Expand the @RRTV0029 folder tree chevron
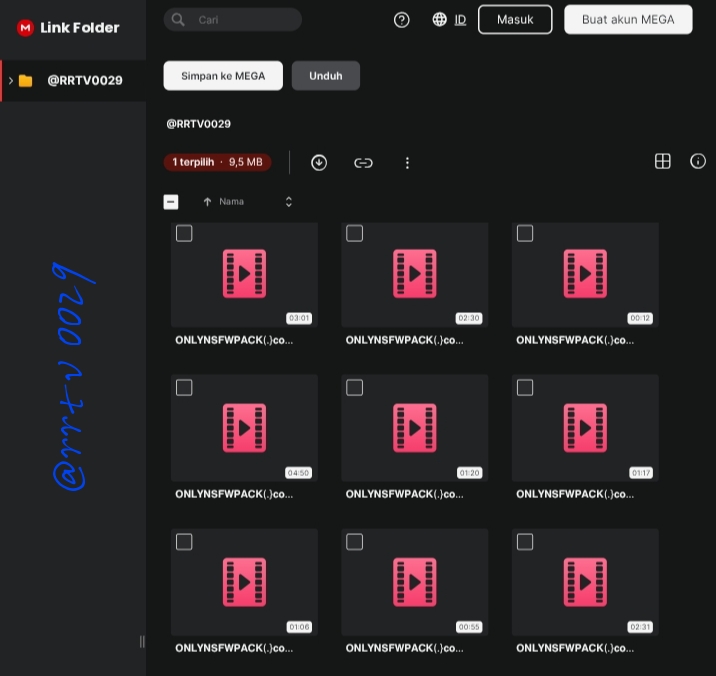716x676 pixels. coord(11,81)
